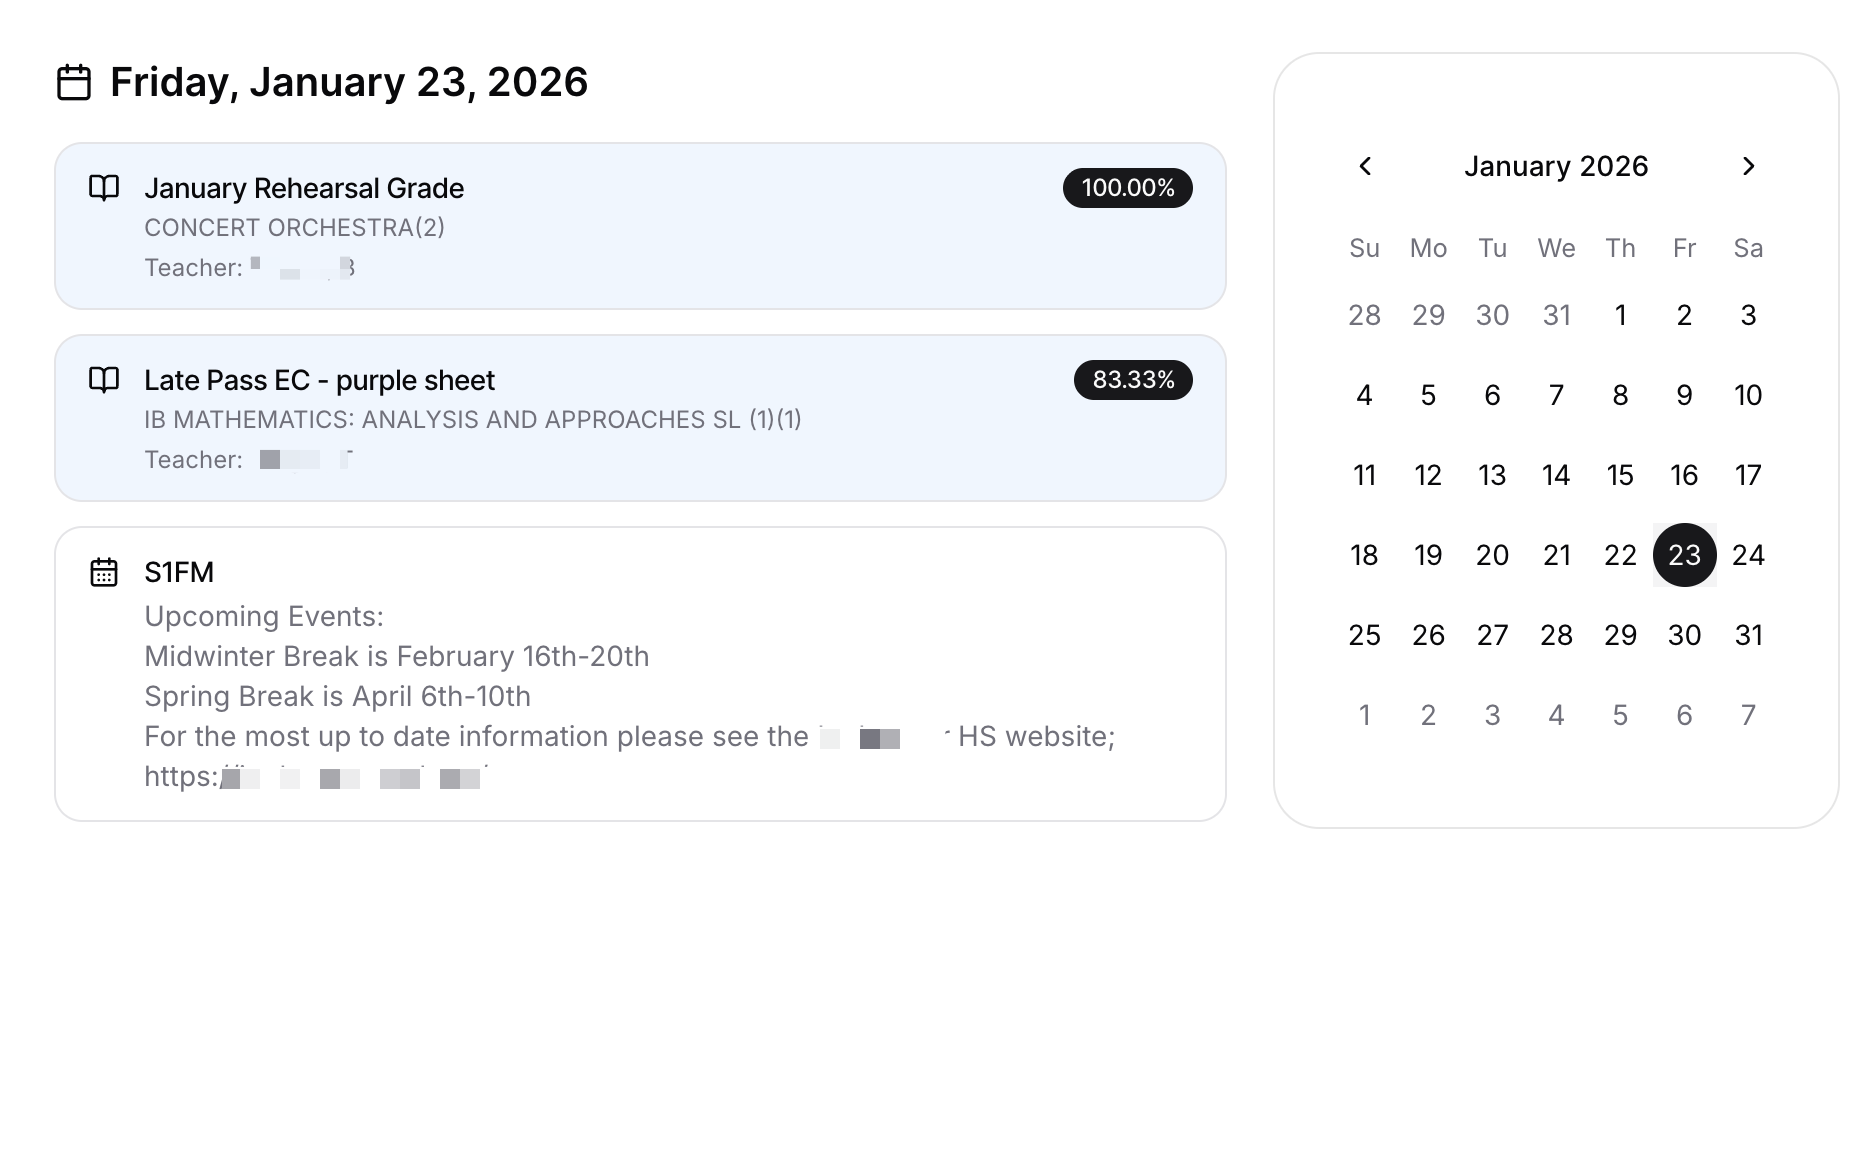Select January 12 on the calendar
Image resolution: width=1874 pixels, height=1166 pixels.
coord(1428,475)
